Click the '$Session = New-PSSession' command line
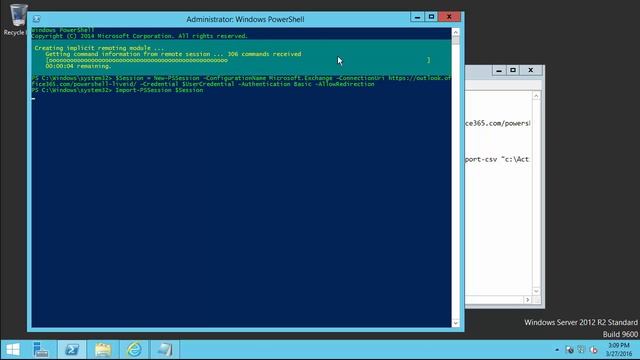The width and height of the screenshot is (640, 360). click(241, 81)
